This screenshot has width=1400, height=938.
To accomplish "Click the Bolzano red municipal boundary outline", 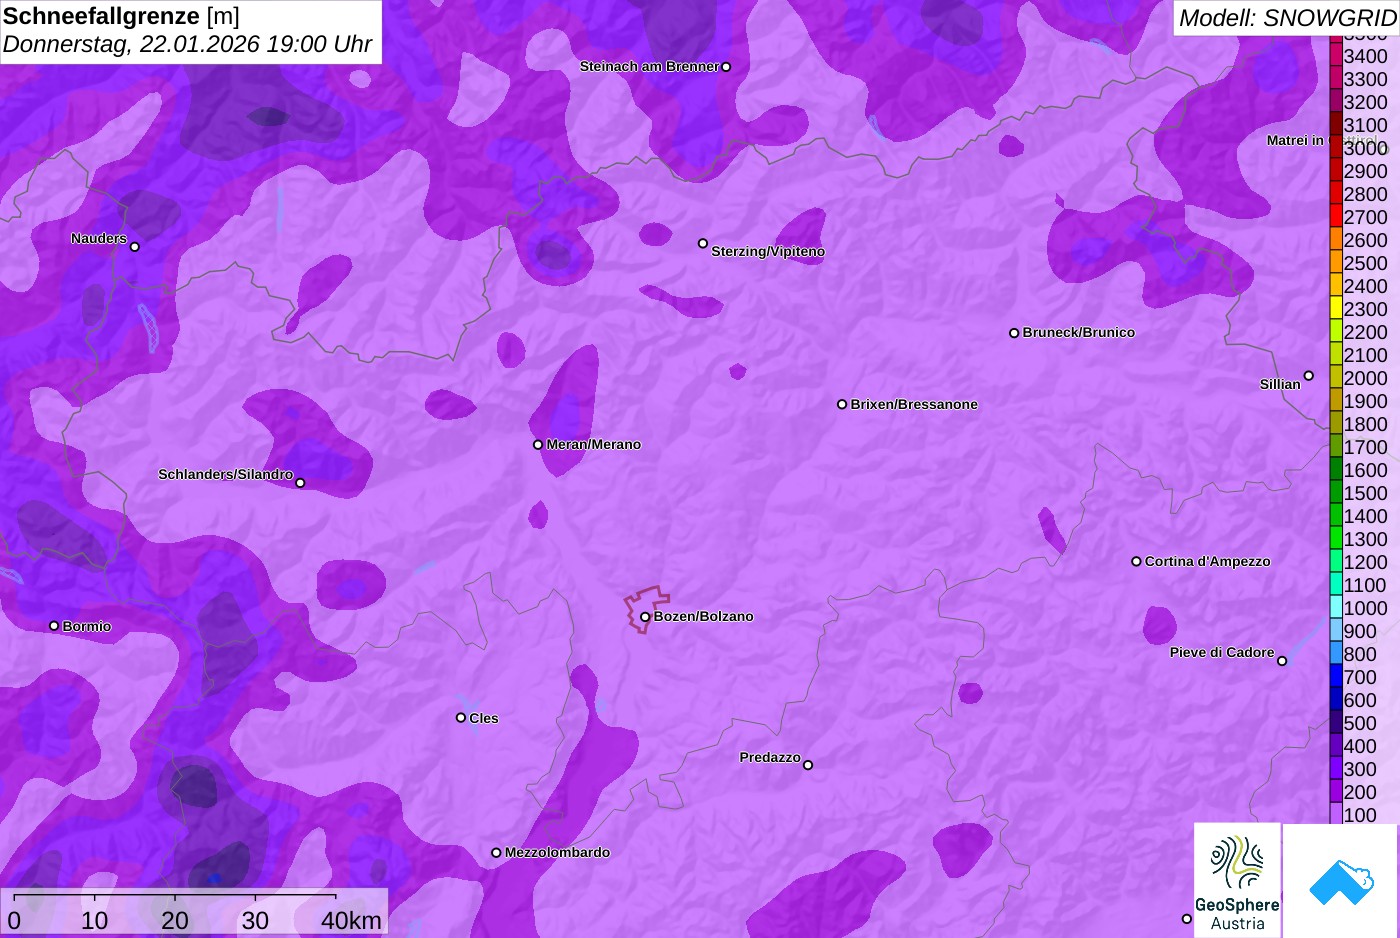I will click(x=646, y=608).
